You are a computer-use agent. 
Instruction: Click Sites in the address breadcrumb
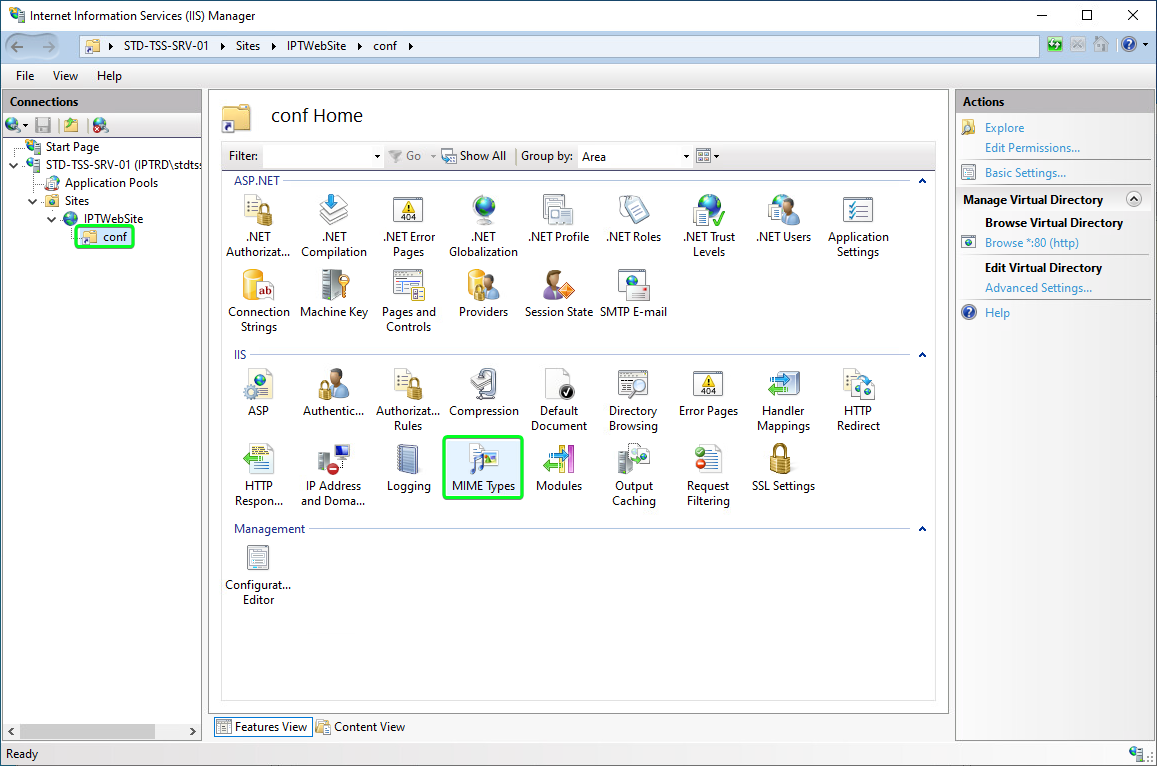[248, 46]
